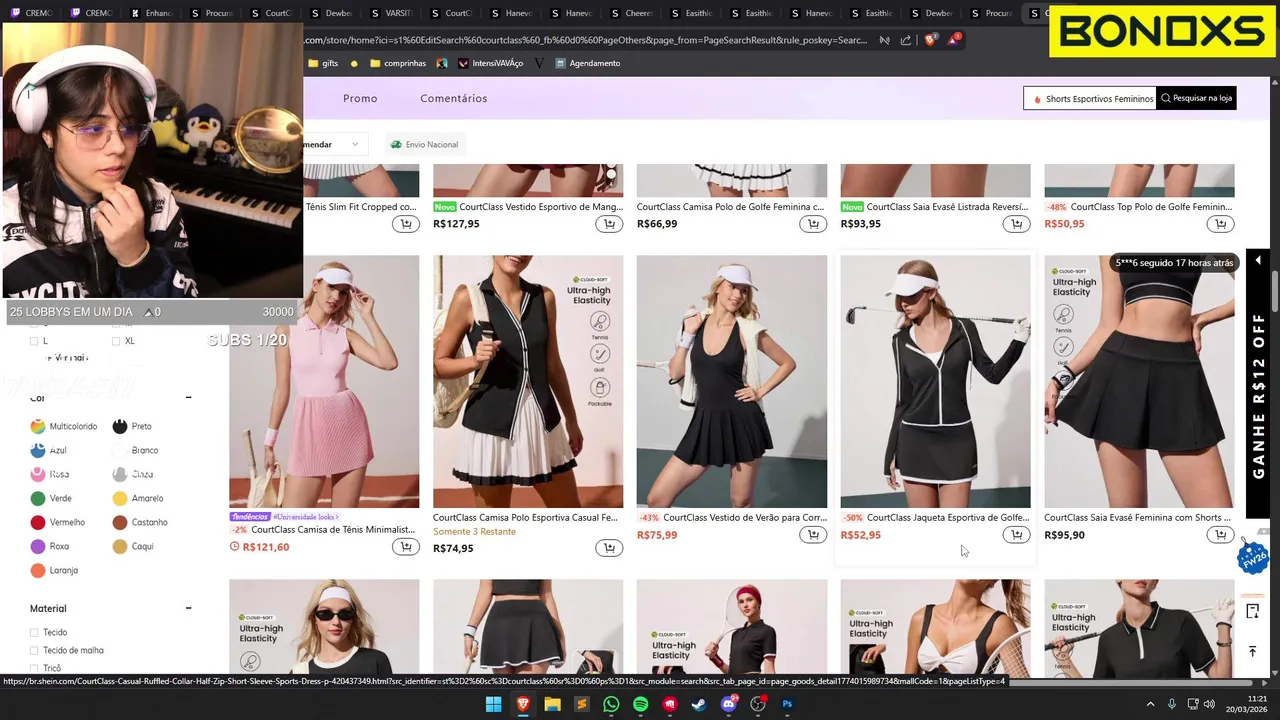Open the floating FW26 promo badge
Screen dimensions: 1280x720
click(x=1253, y=558)
